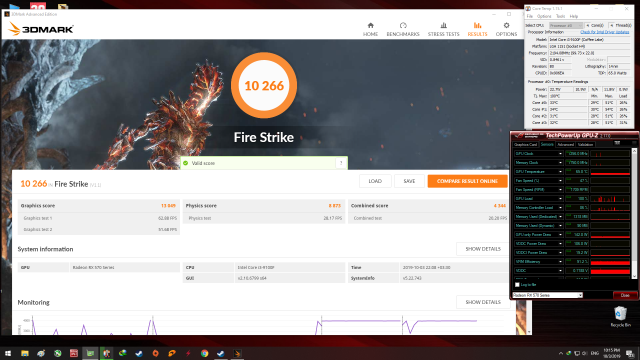Open Memory Used (Dedicated) sensor dropdown
Image resolution: width=640 pixels, height=360 pixels.
560,217
